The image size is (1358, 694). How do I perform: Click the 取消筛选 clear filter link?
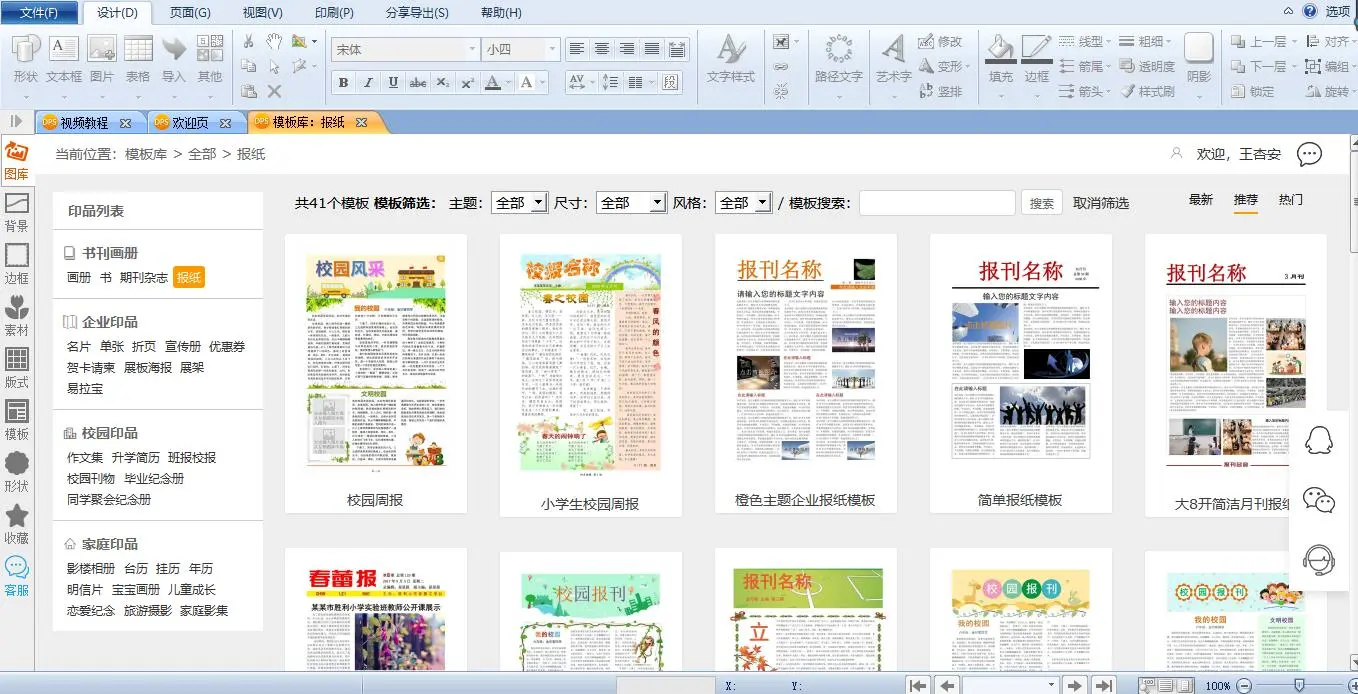click(x=1100, y=203)
